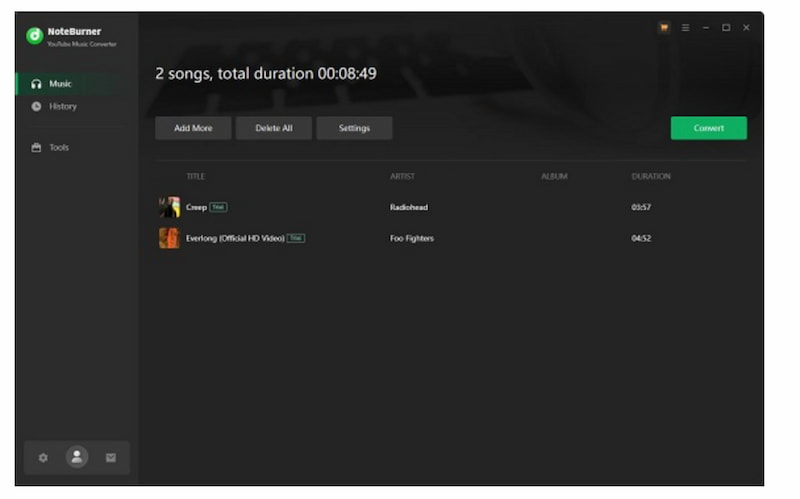Click the DURATION column header
800x499 pixels.
click(x=652, y=177)
